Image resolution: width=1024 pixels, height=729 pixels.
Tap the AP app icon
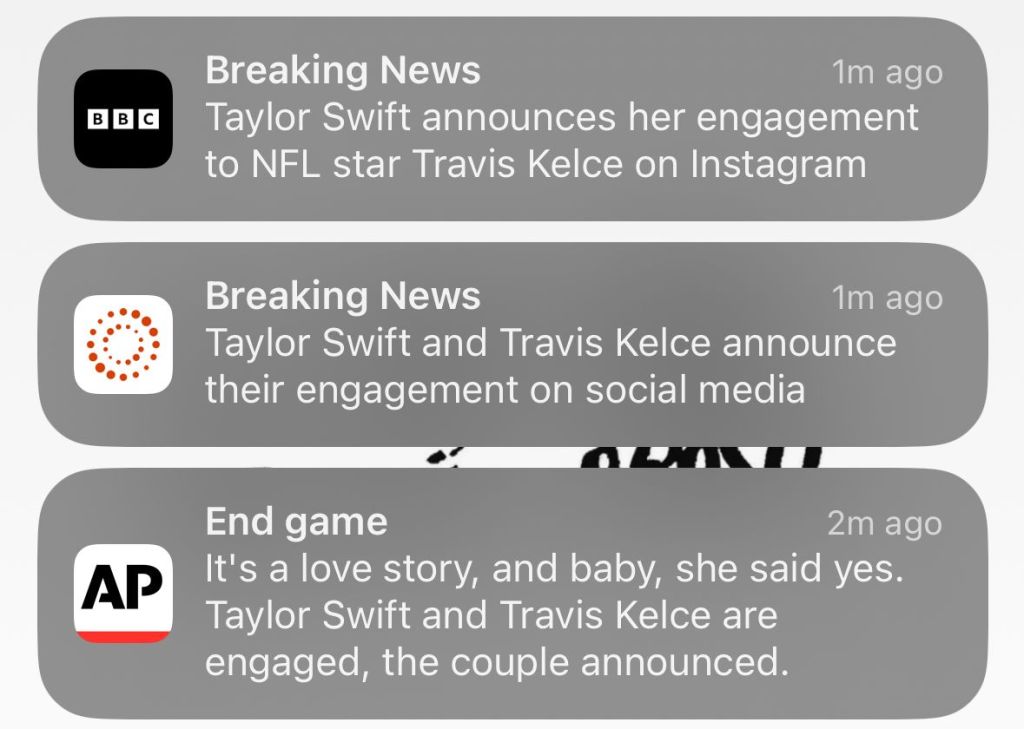point(123,593)
